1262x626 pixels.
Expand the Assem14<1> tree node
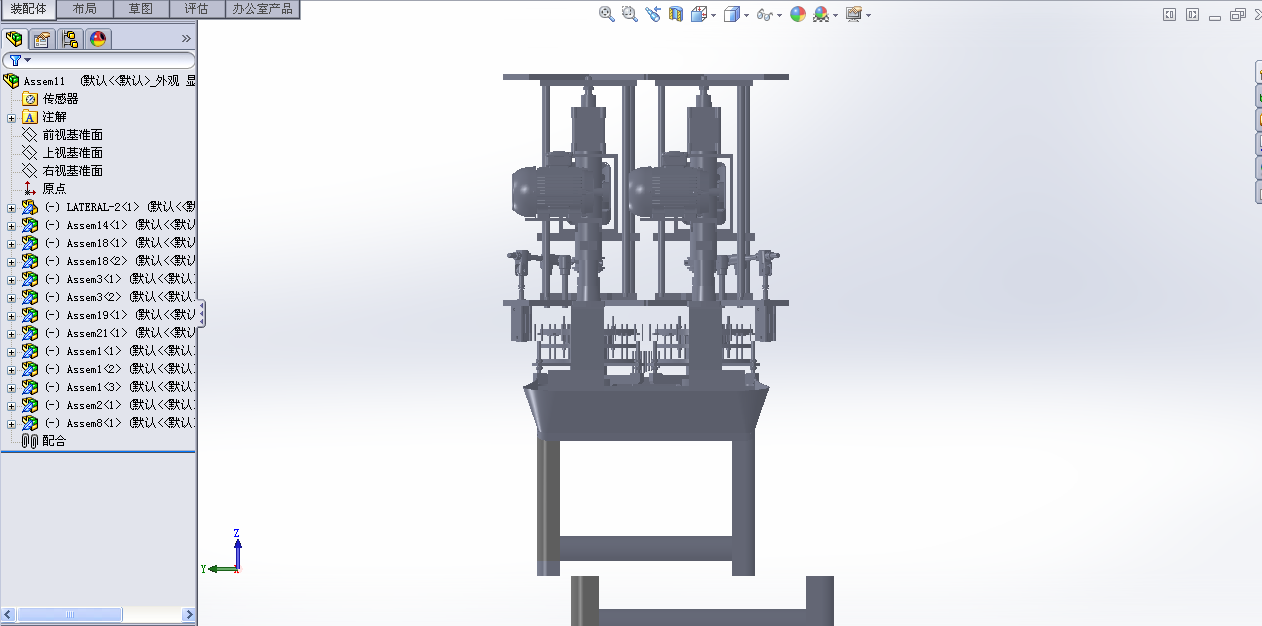[11, 226]
